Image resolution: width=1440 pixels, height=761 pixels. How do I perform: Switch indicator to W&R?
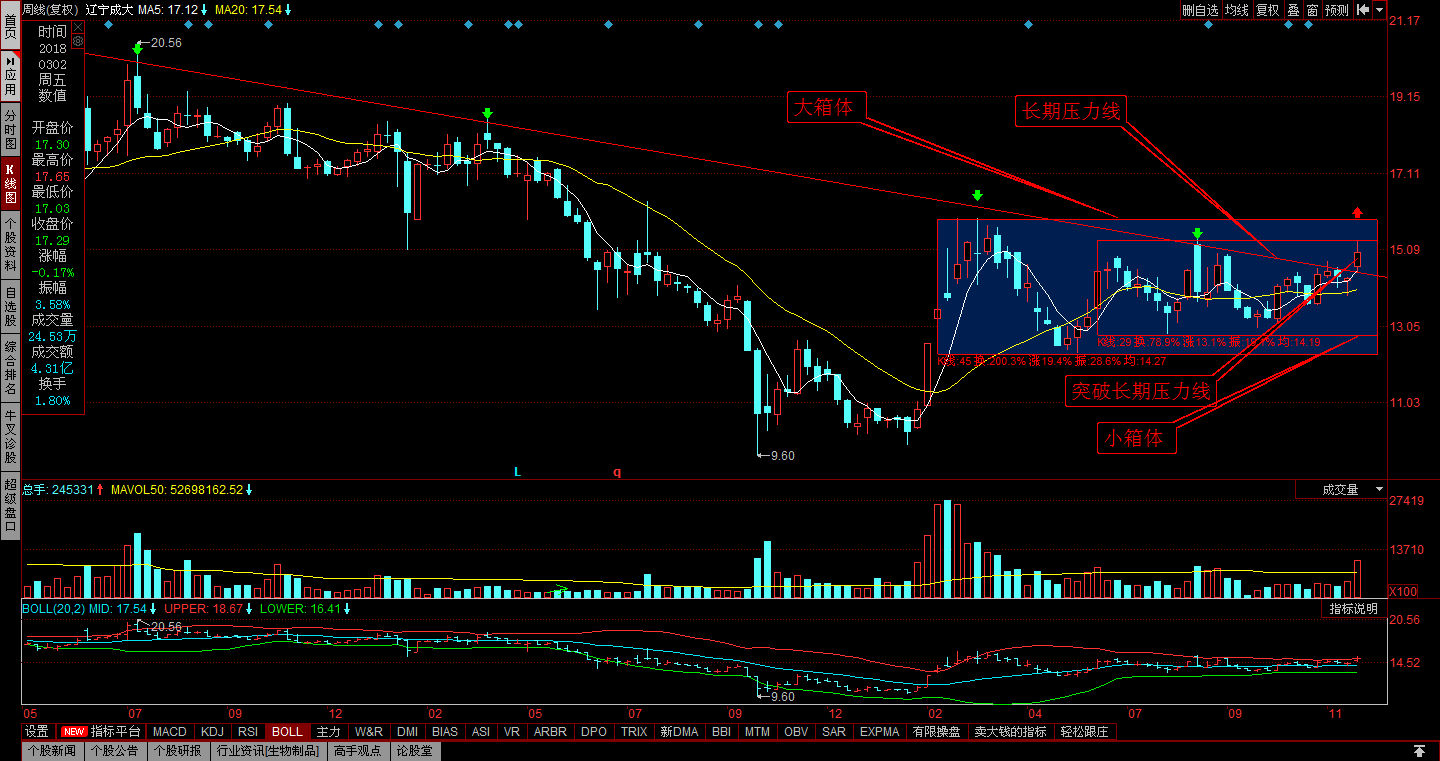pos(369,732)
